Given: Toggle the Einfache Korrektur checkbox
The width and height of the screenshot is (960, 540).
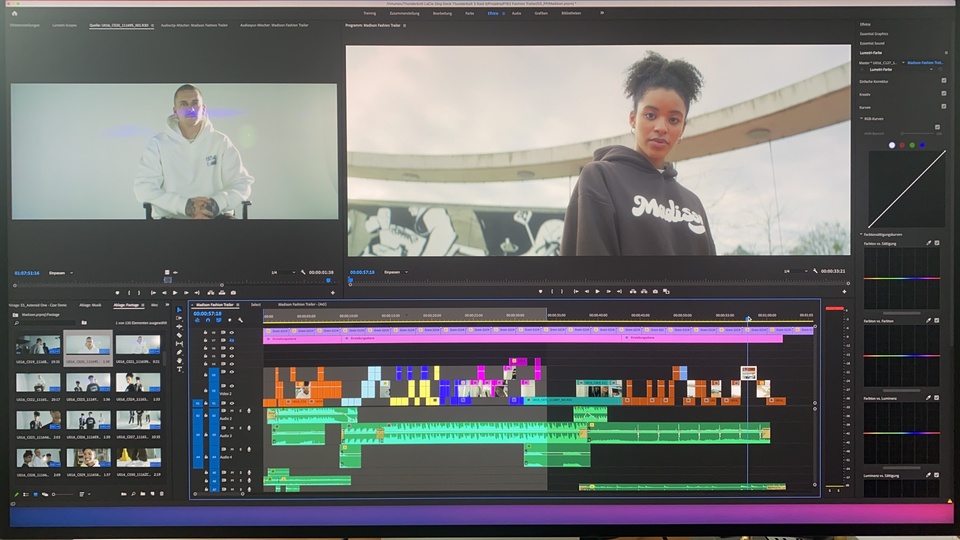Looking at the screenshot, I should [944, 81].
